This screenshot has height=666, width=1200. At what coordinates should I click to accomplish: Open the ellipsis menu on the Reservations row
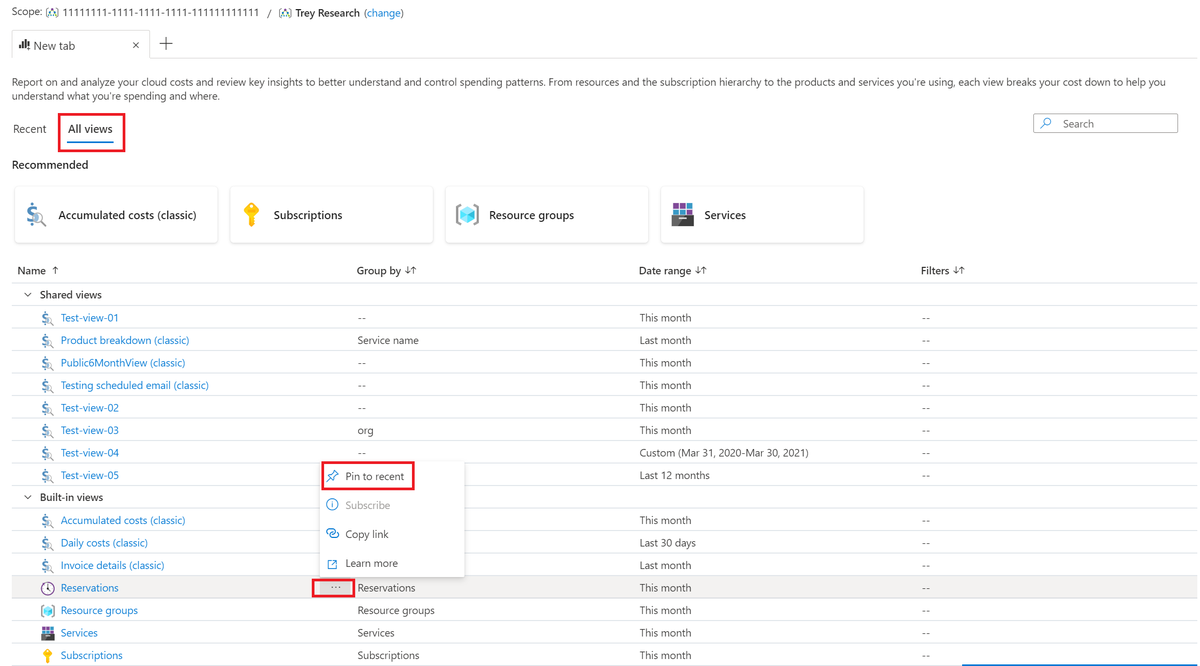click(x=333, y=587)
